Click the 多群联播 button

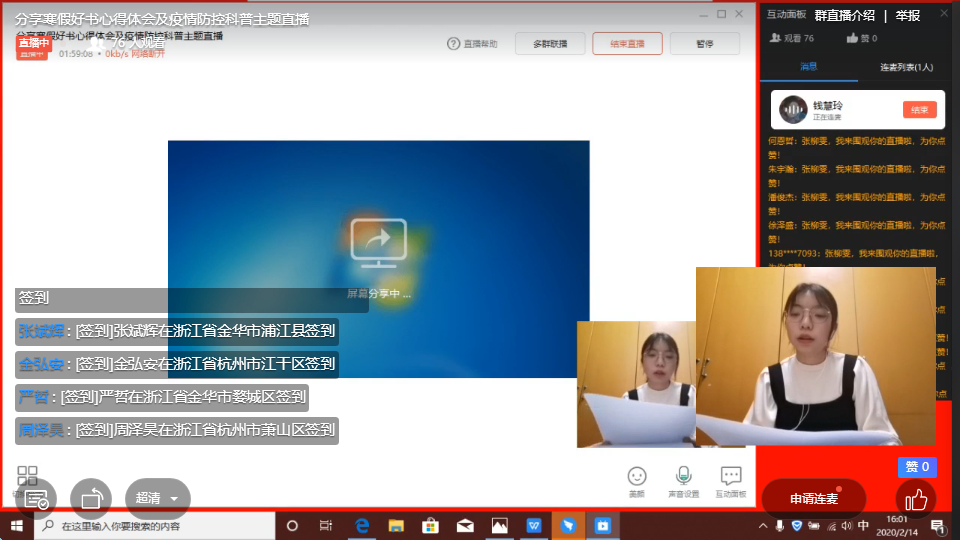click(550, 43)
